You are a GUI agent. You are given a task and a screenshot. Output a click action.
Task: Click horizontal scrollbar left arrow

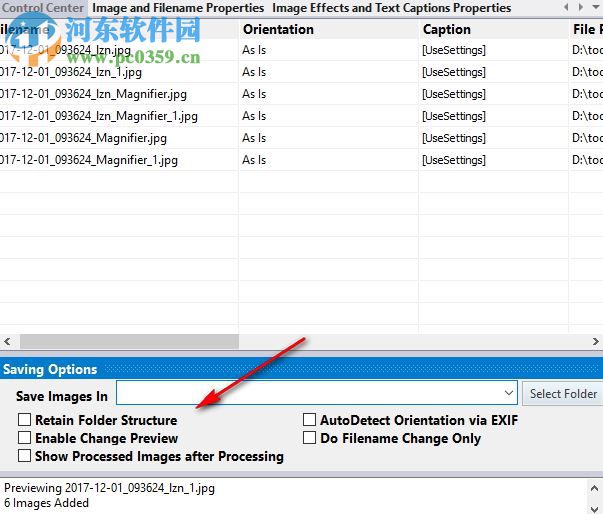pos(7,341)
